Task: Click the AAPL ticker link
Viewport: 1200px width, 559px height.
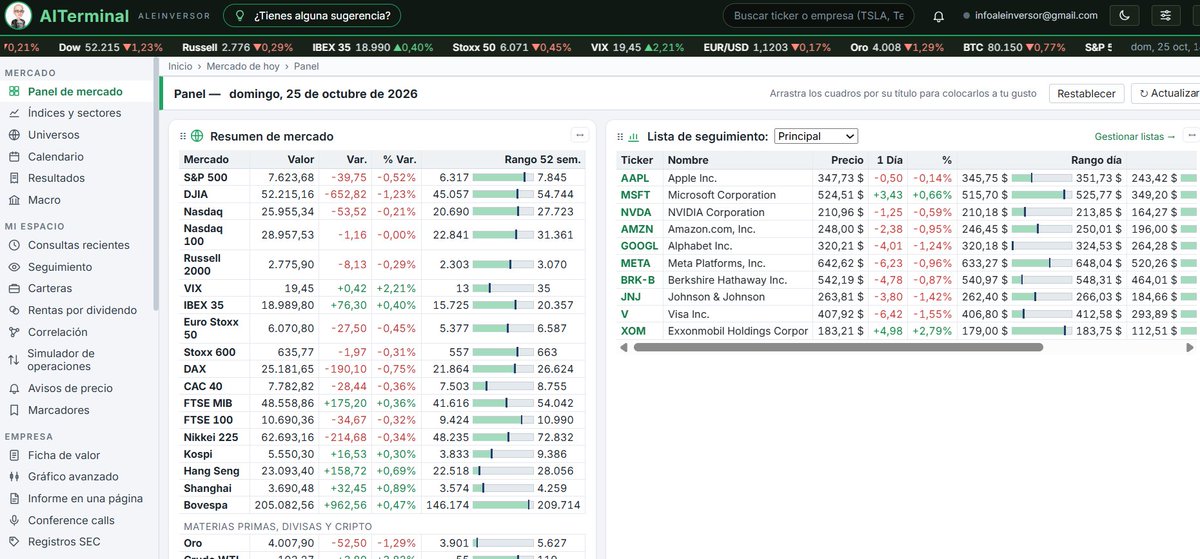Action: click(x=635, y=178)
